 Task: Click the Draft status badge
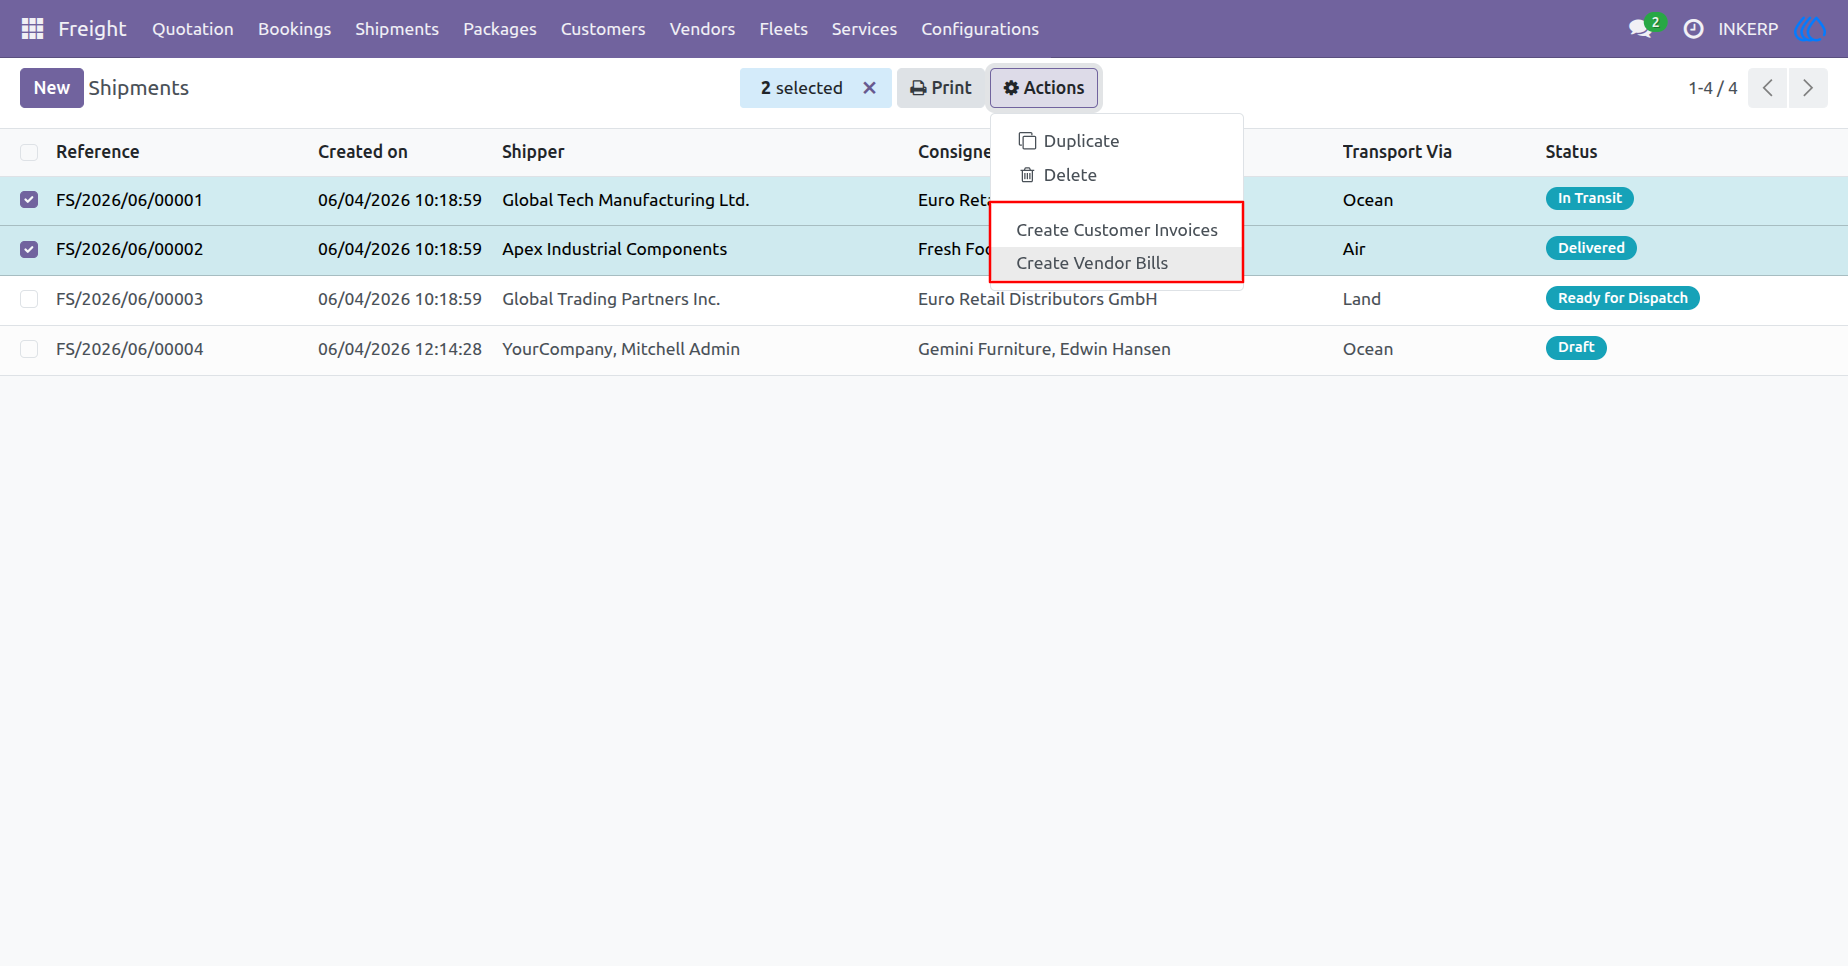[1576, 348]
